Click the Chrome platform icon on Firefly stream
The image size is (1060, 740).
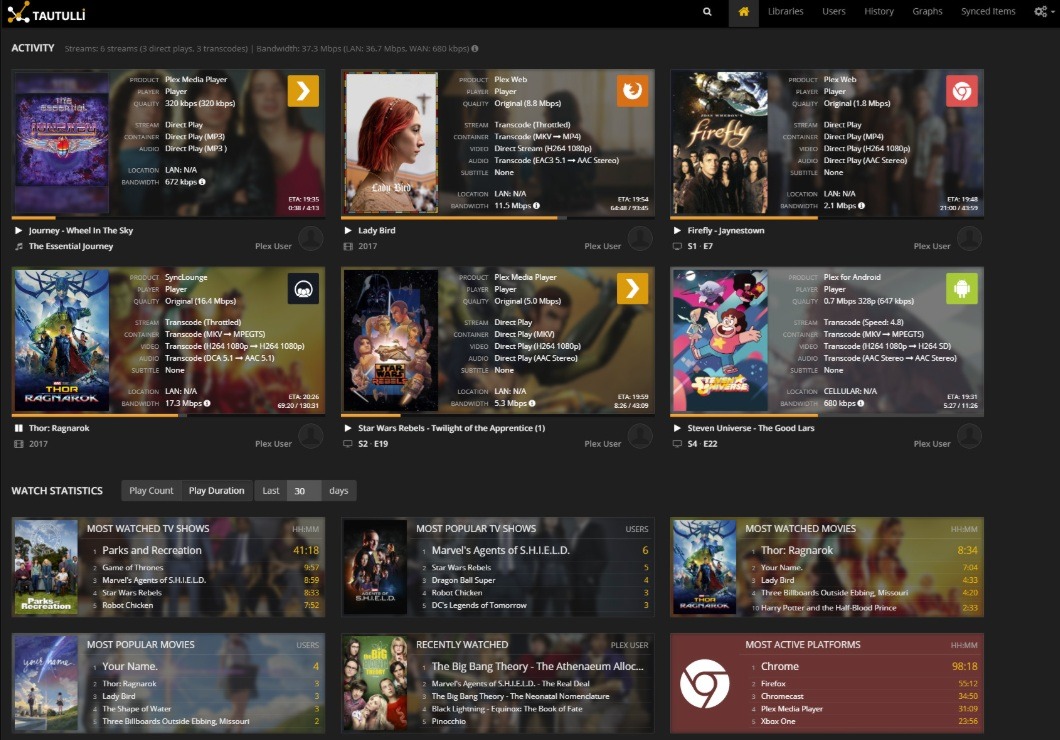point(961,91)
